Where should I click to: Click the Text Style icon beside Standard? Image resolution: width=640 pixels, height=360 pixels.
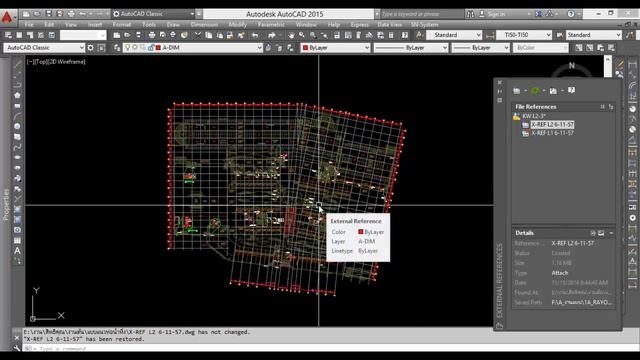pos(419,35)
